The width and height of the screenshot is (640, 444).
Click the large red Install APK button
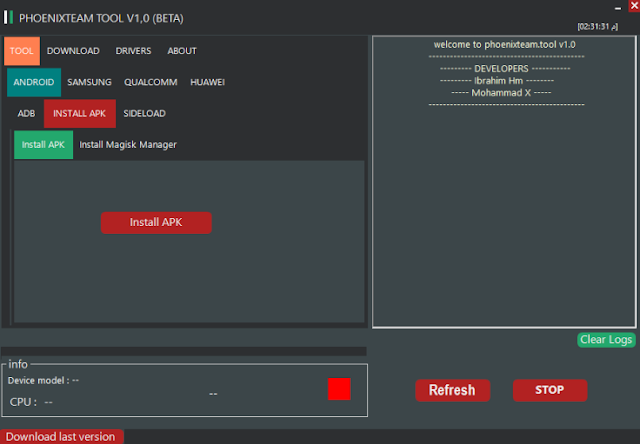(x=156, y=222)
